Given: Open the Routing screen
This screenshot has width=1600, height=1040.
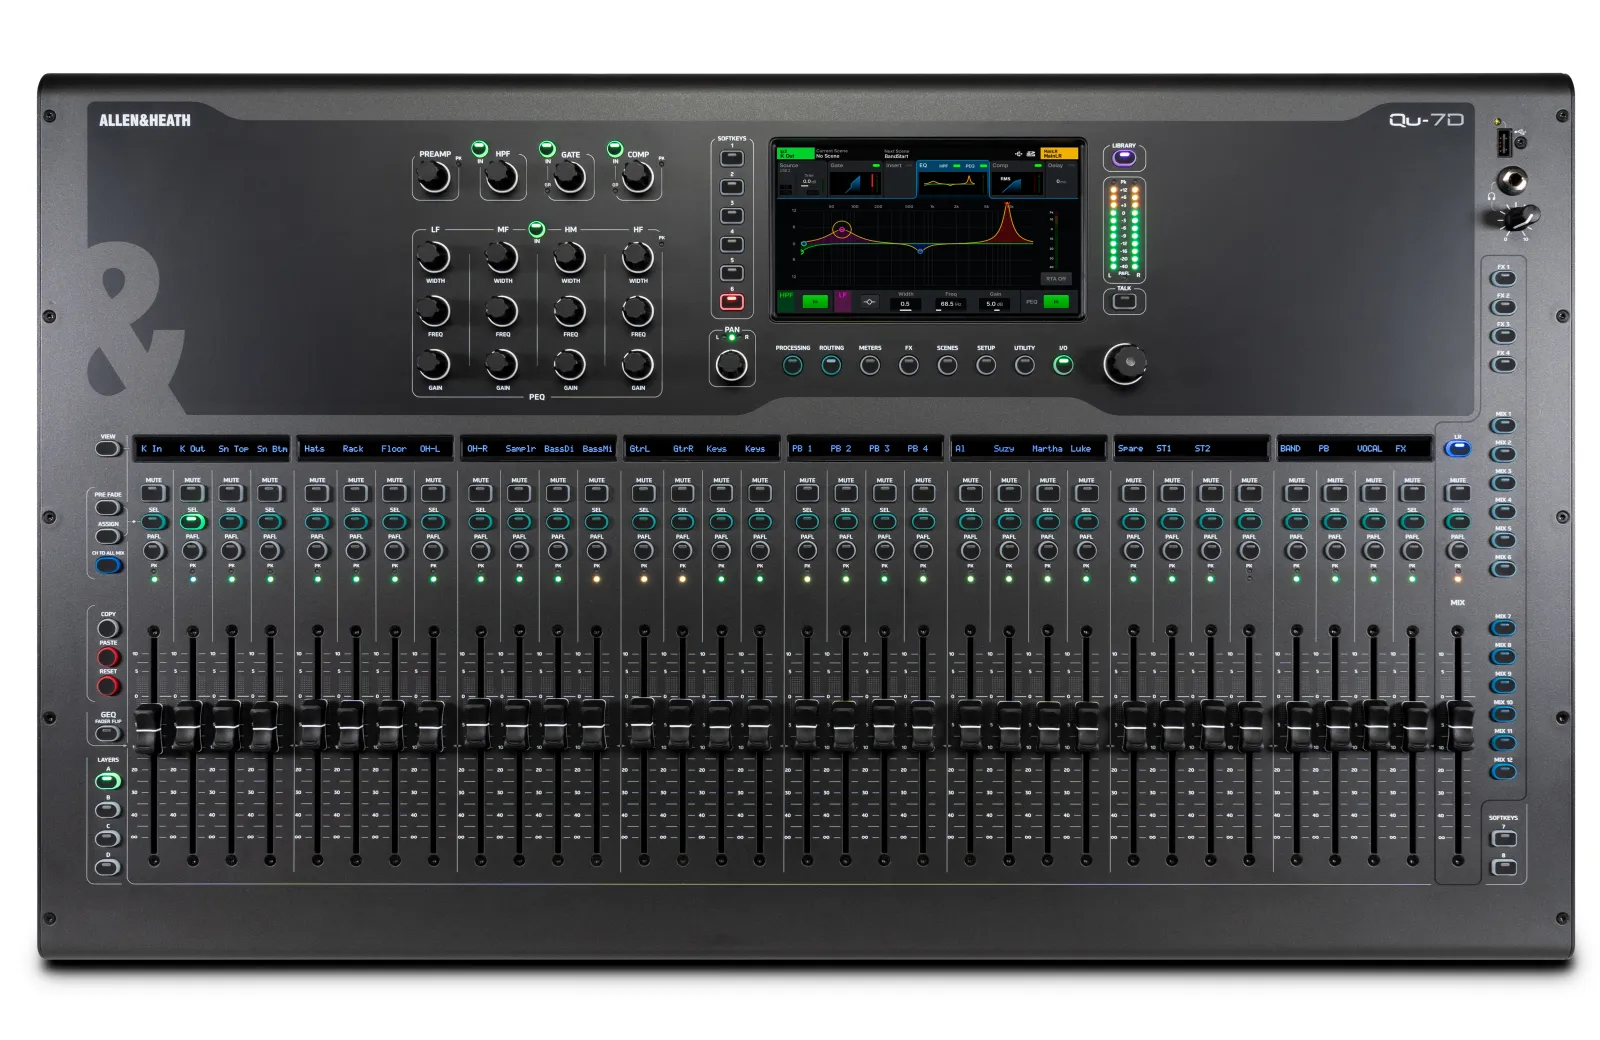Looking at the screenshot, I should click(831, 365).
